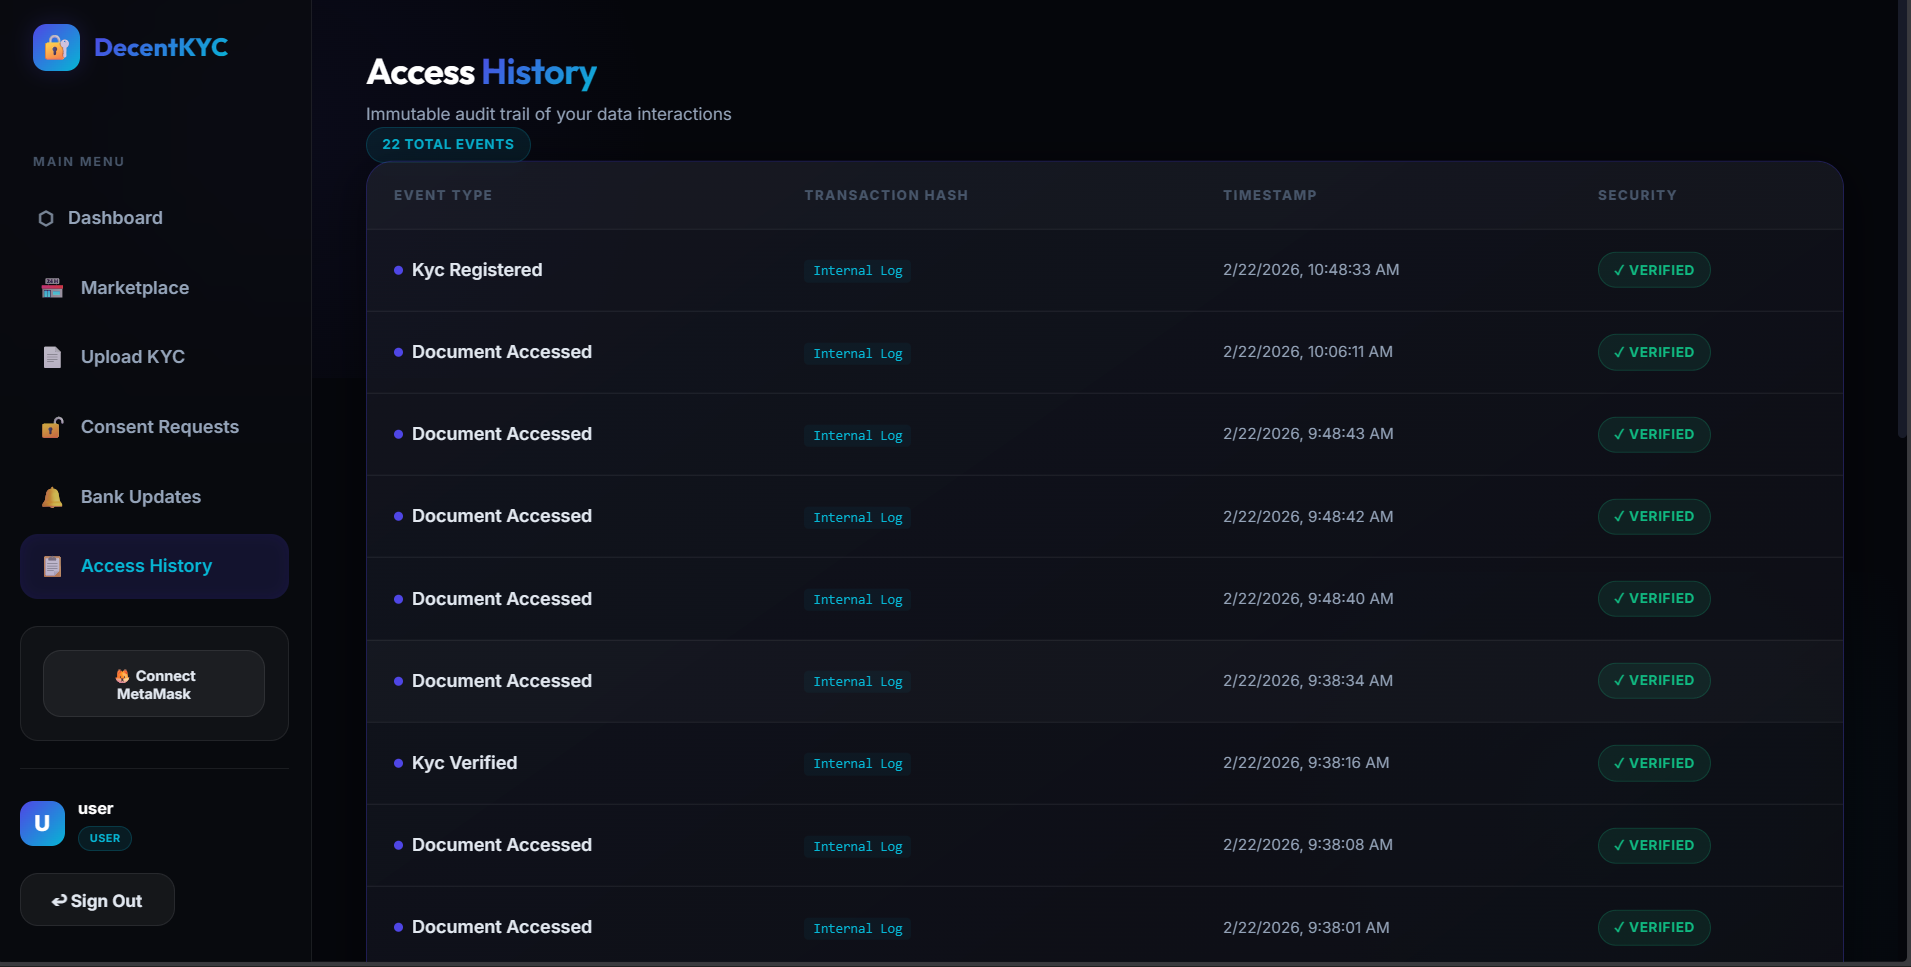Viewport: 1911px width, 967px height.
Task: Click the Dashboard hexagon icon
Action: pyautogui.click(x=46, y=218)
